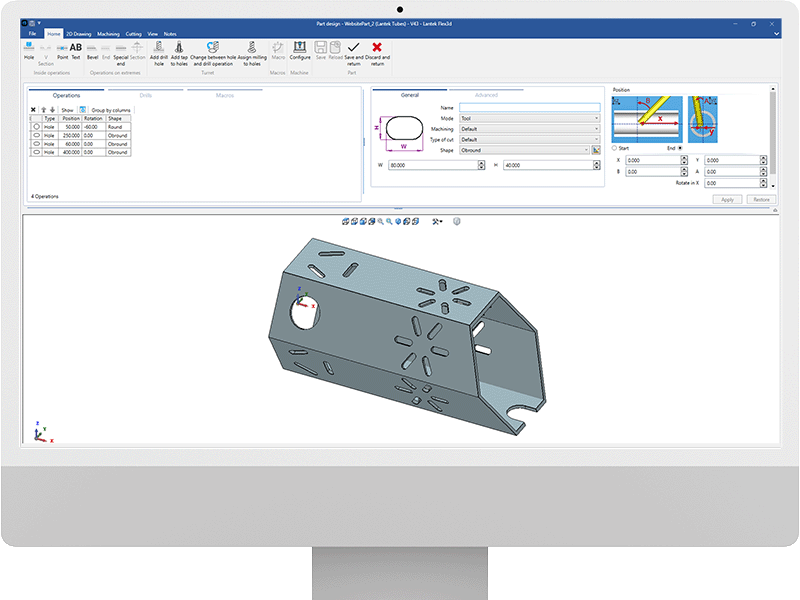Delete the operation with the X icon

click(33, 110)
